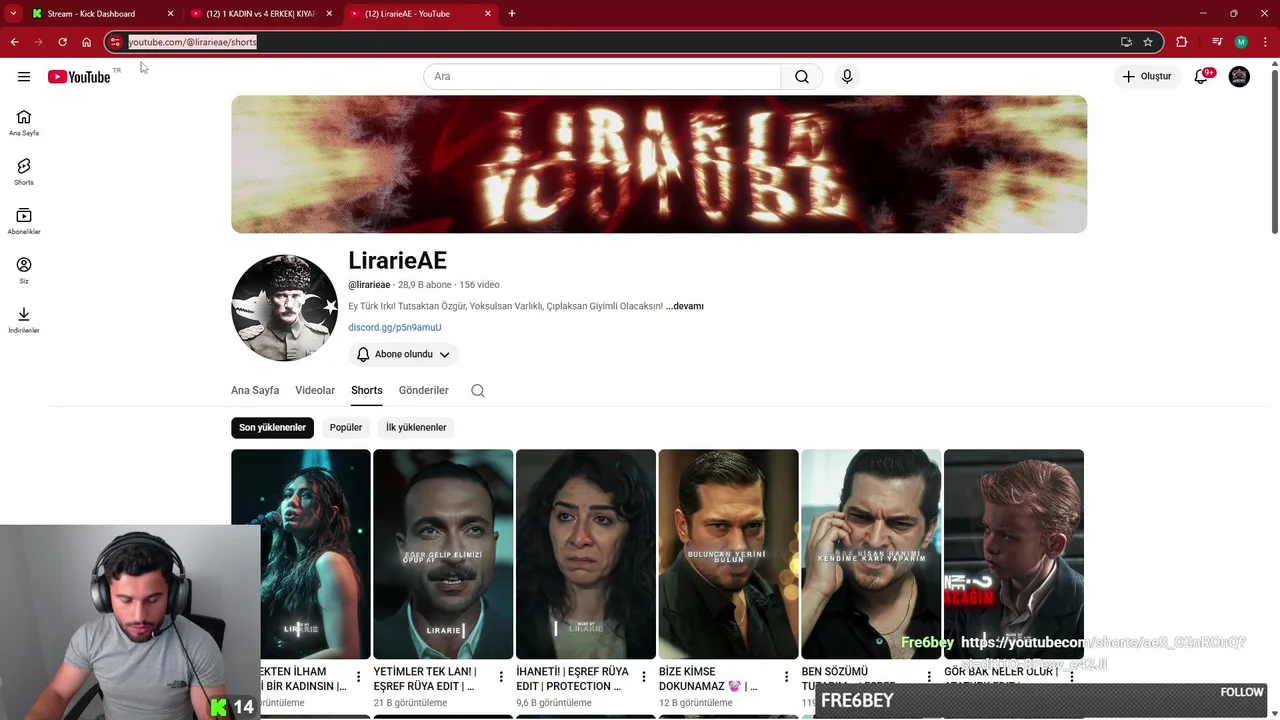Open browser home page button
The height and width of the screenshot is (720, 1280).
(x=86, y=42)
